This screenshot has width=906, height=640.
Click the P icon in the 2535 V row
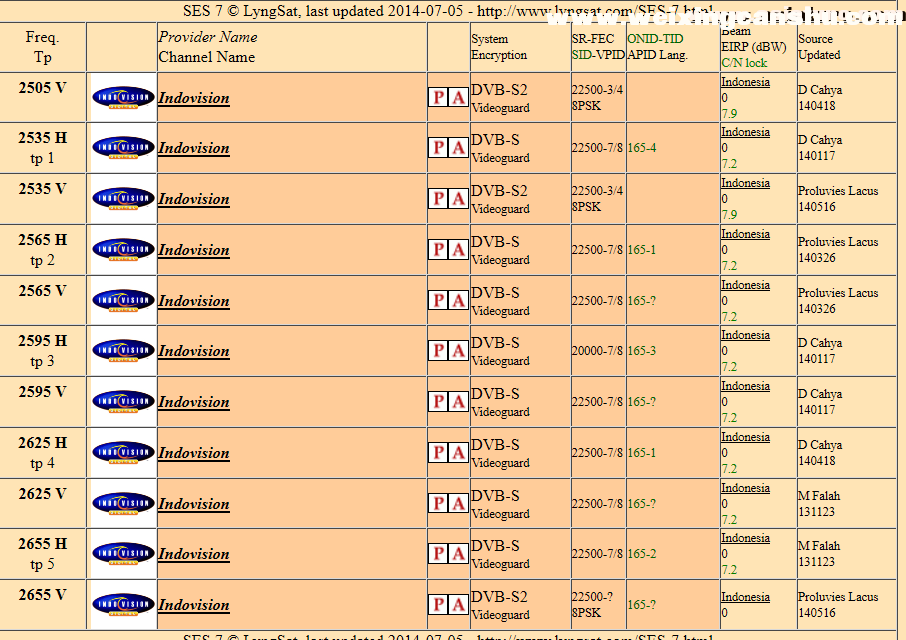click(439, 199)
